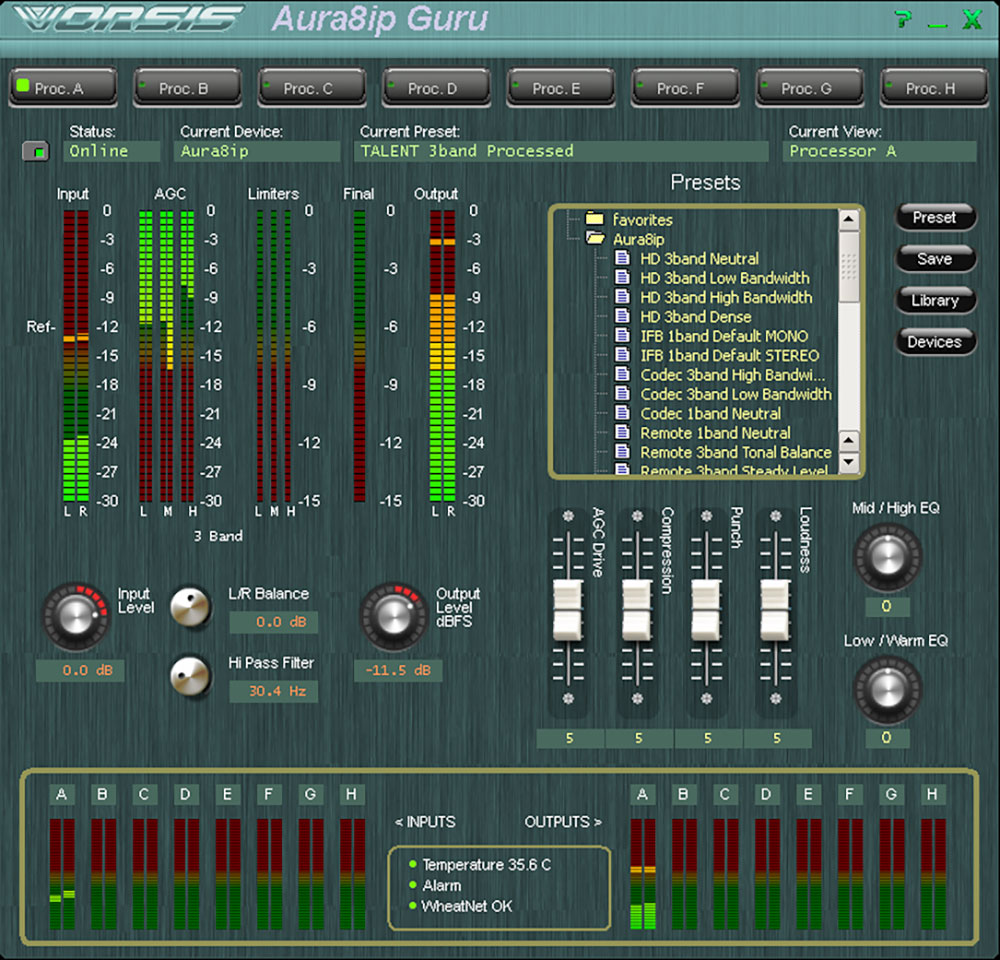Click preset list scroll up arrow
This screenshot has height=960, width=1000.
pyautogui.click(x=848, y=220)
